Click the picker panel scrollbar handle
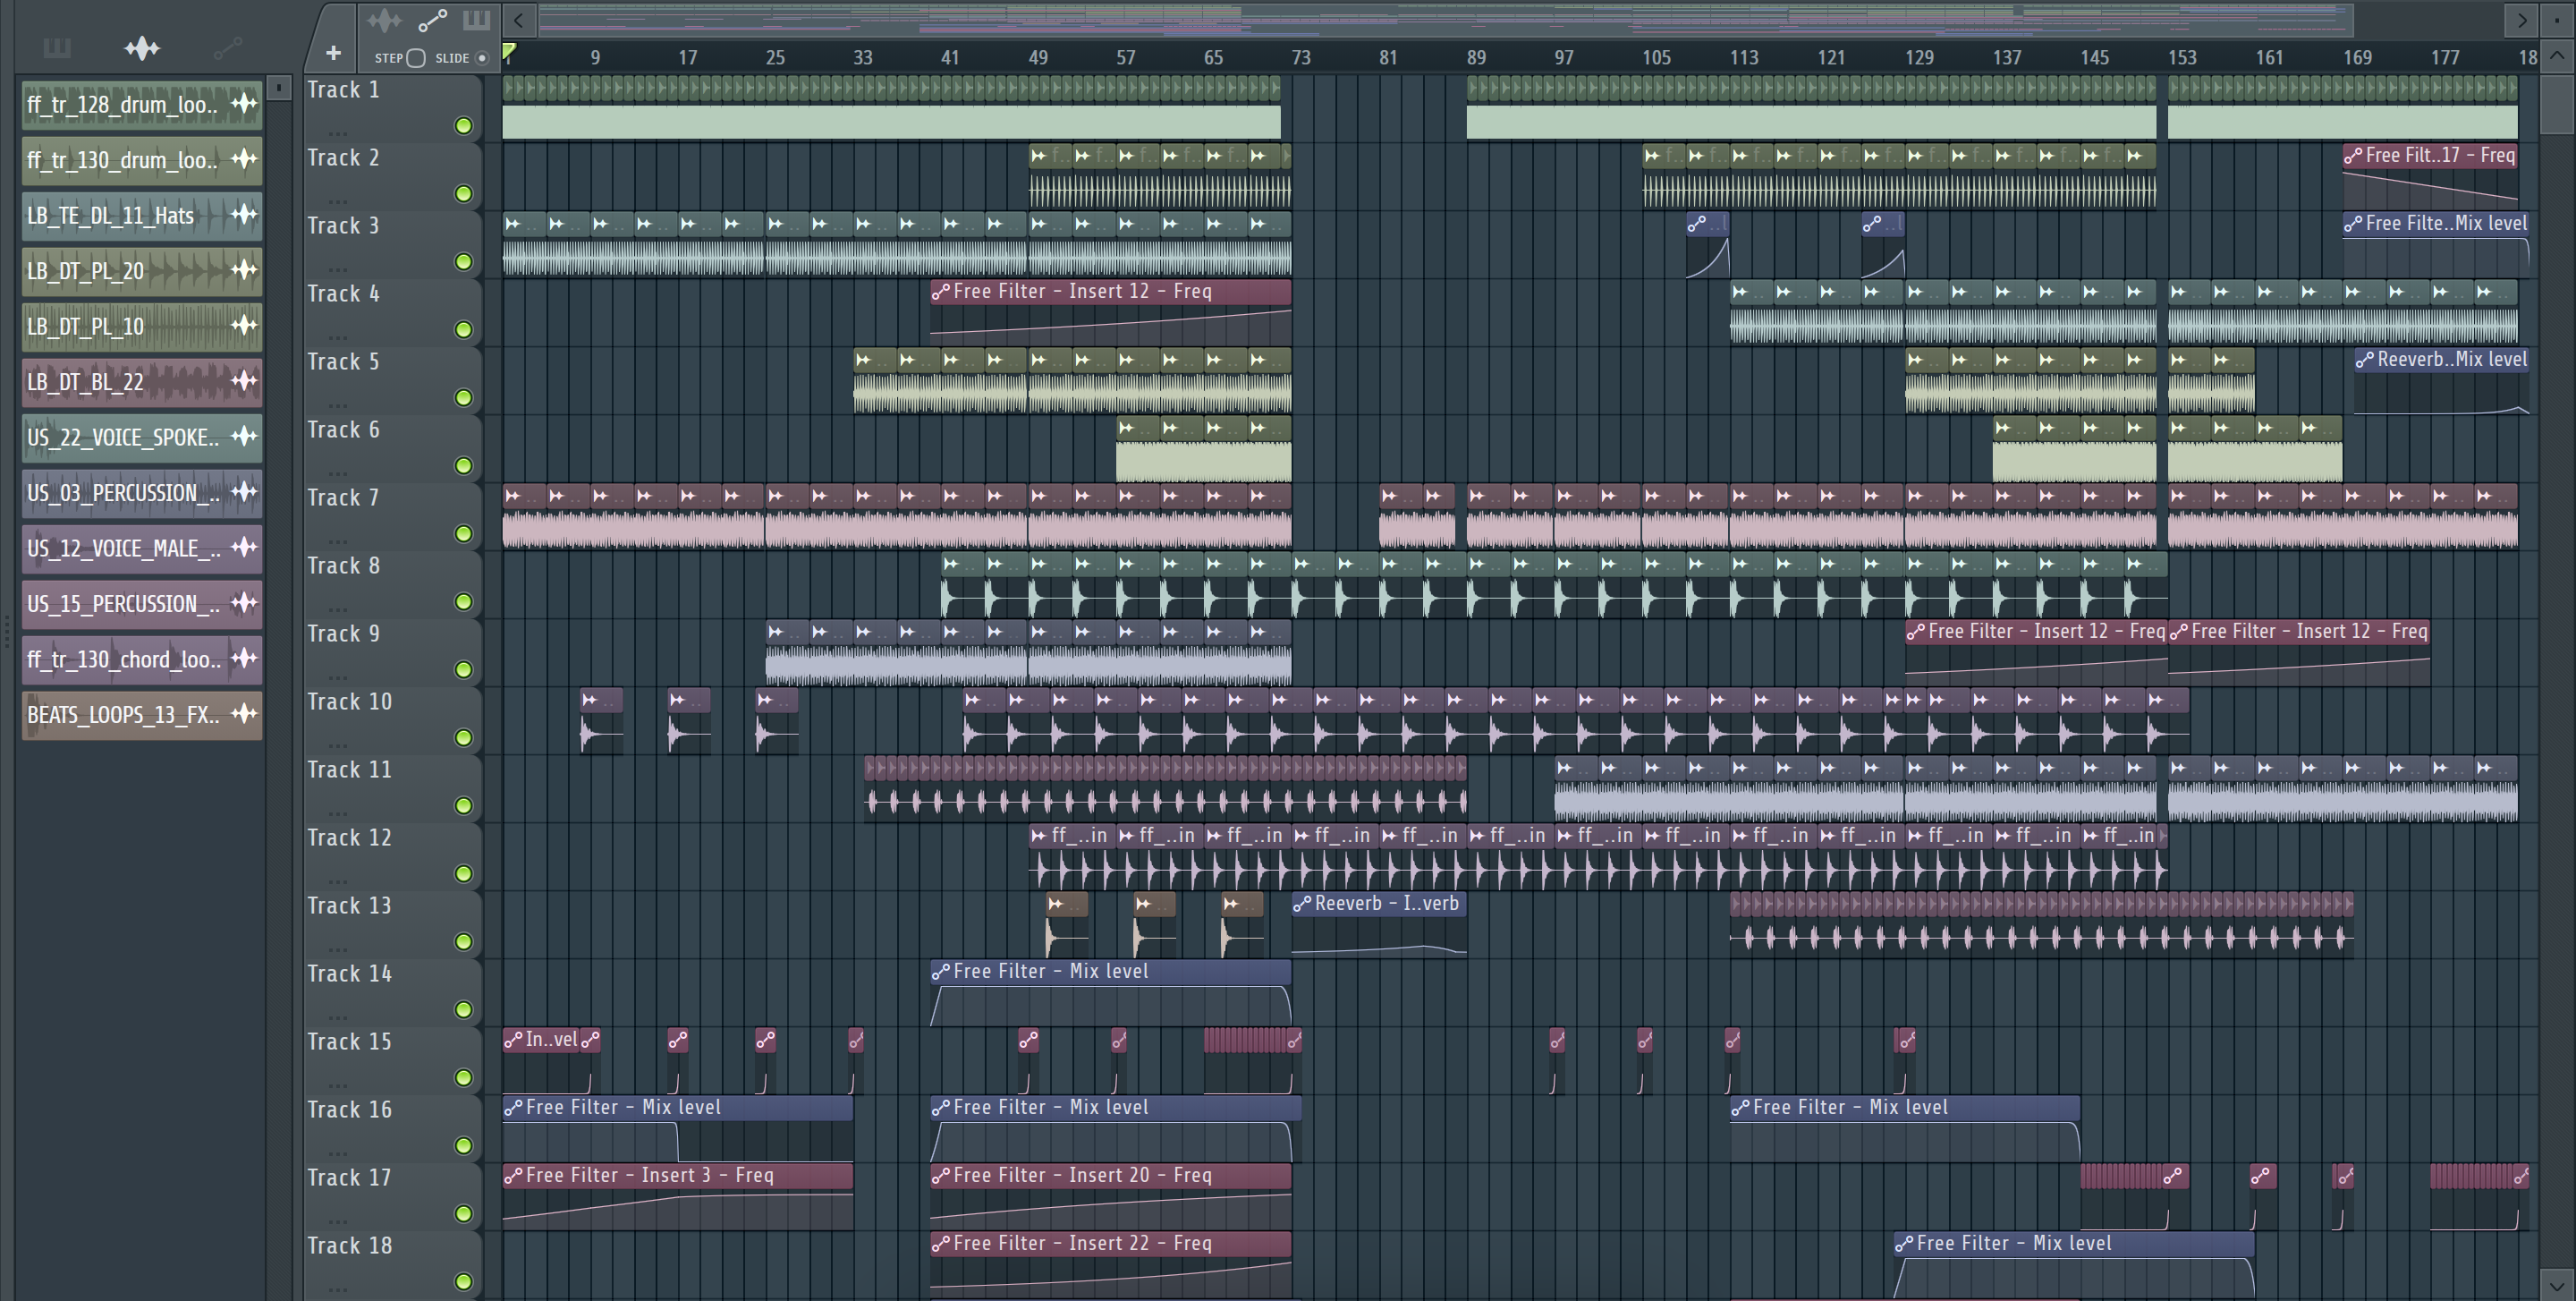 pyautogui.click(x=279, y=88)
